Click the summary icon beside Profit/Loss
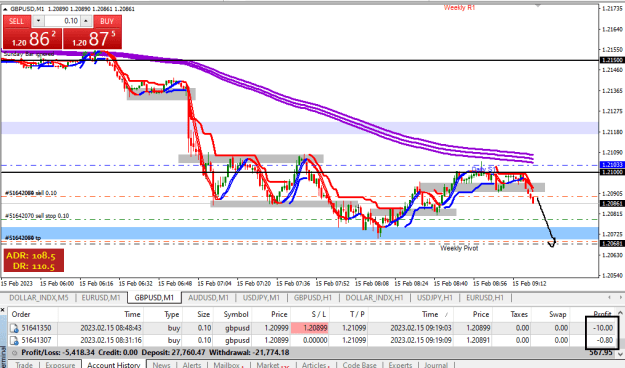Screen dimensions: 625x368 pyautogui.click(x=14, y=353)
